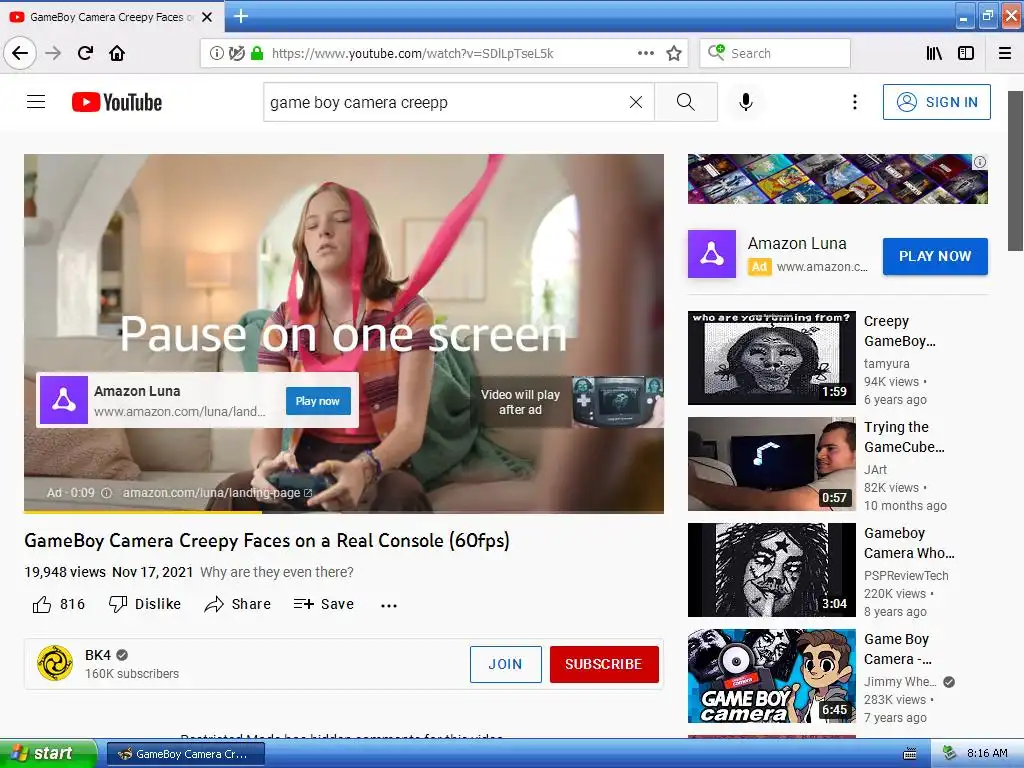Close the GameBoy Camera Creepy Faces tab

(x=207, y=17)
